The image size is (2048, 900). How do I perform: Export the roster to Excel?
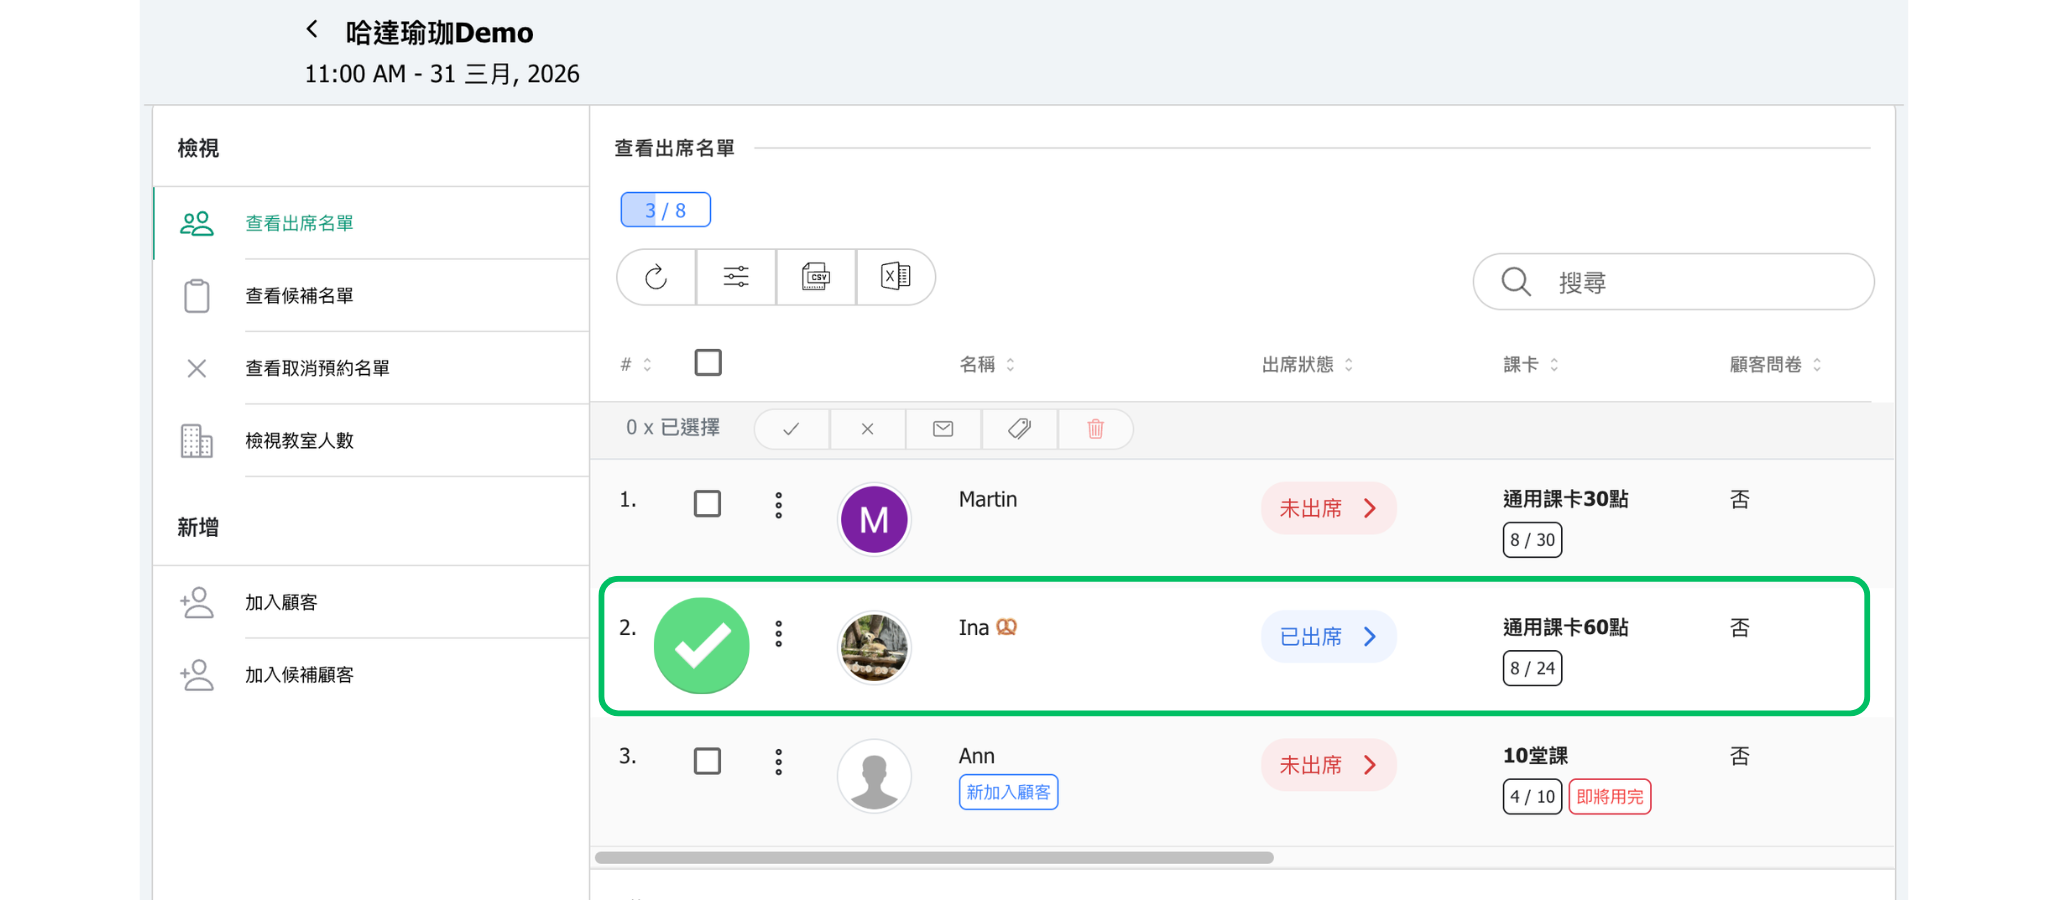click(896, 277)
